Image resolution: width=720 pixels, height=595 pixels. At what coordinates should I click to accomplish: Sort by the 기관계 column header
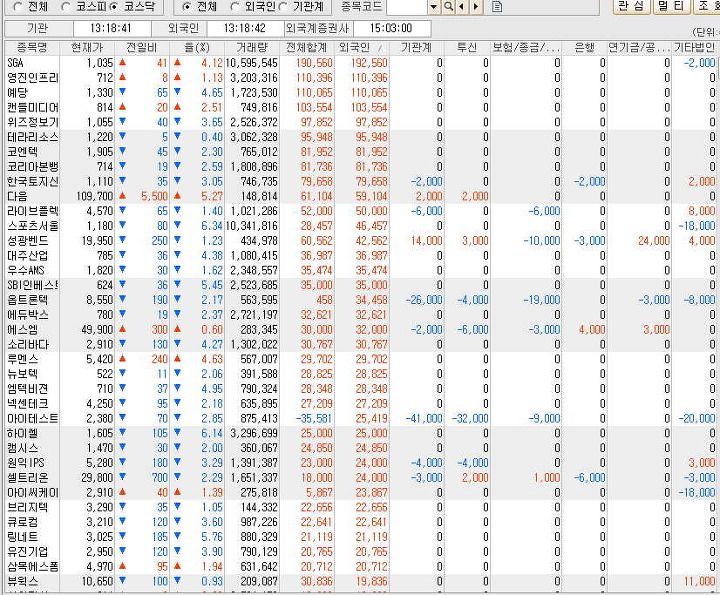(x=416, y=47)
